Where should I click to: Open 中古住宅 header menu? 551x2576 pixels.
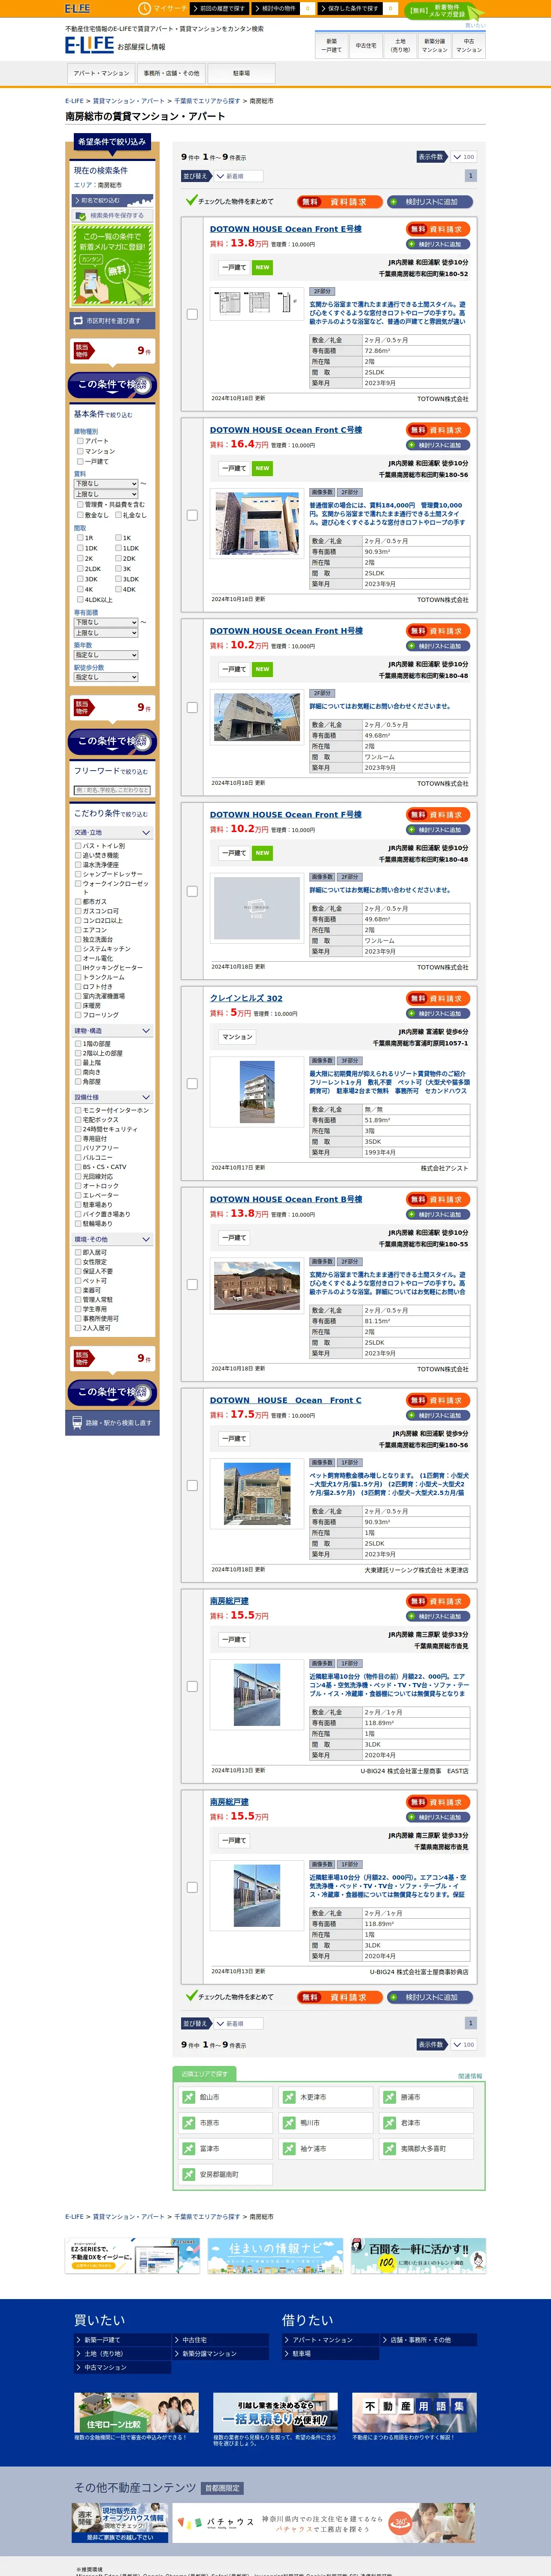point(366,45)
